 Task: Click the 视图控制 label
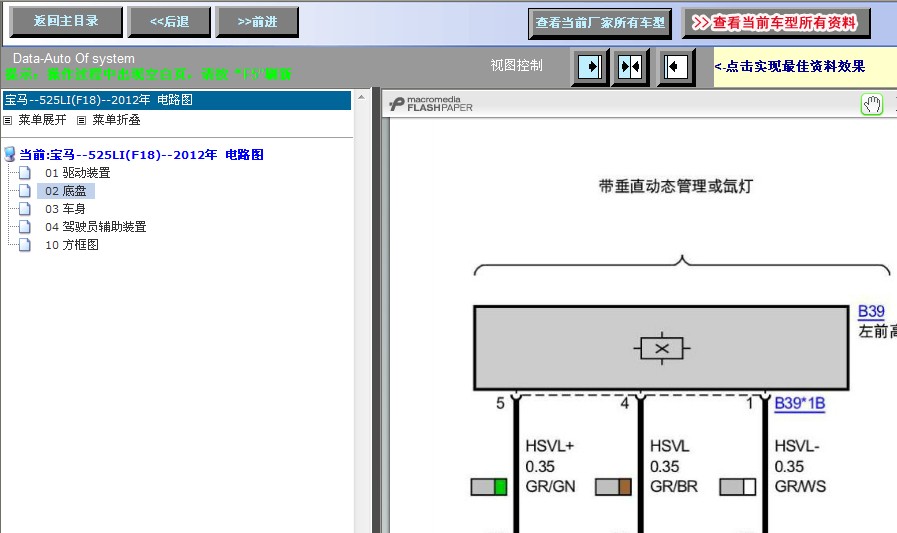pyautogui.click(x=517, y=65)
